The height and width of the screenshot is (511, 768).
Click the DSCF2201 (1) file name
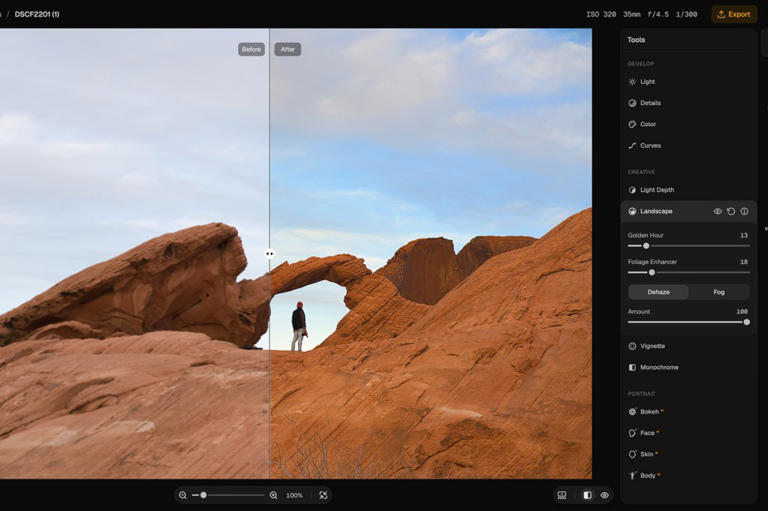click(37, 14)
